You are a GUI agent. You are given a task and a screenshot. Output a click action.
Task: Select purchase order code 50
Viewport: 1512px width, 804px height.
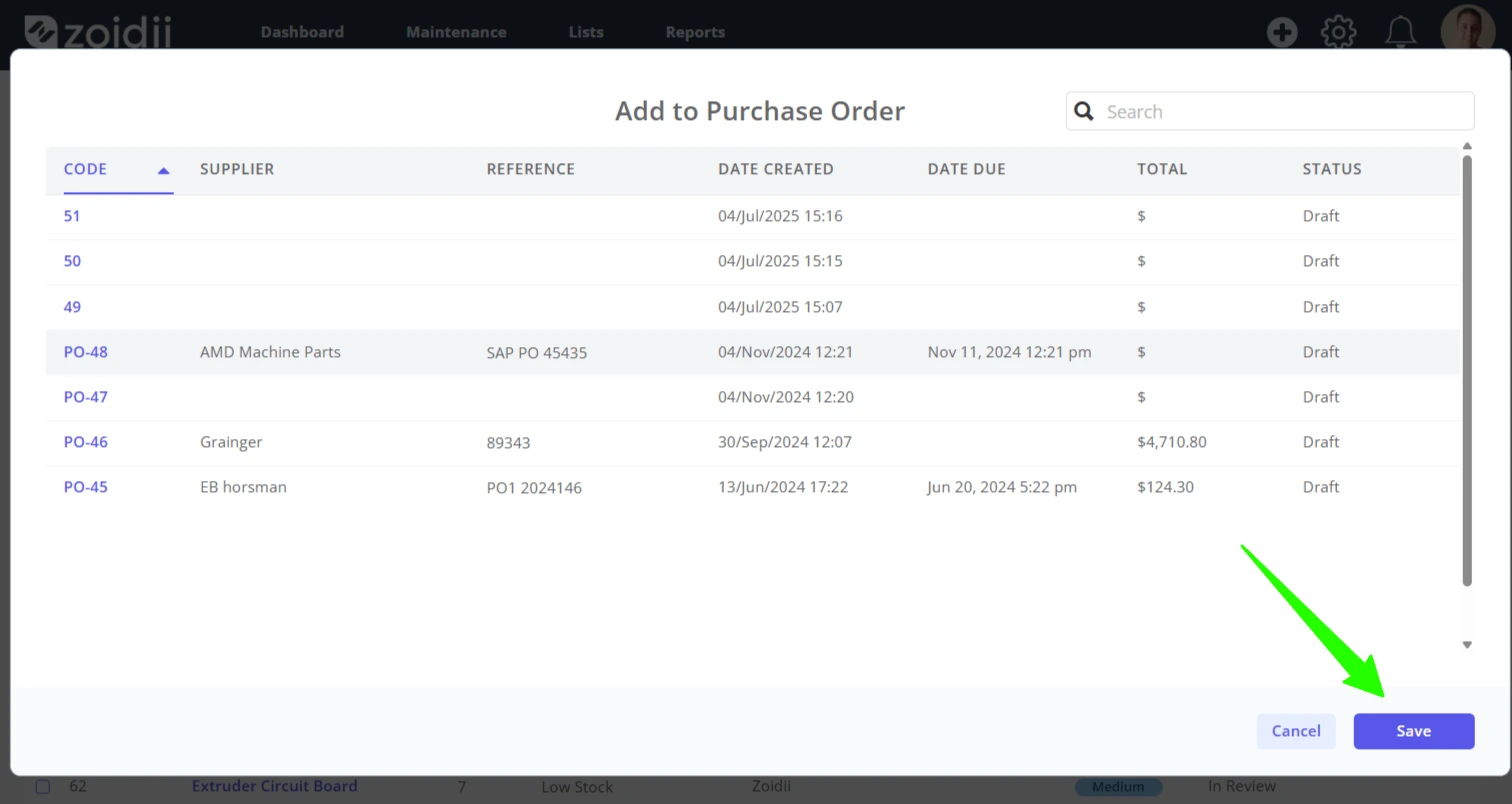pyautogui.click(x=72, y=261)
